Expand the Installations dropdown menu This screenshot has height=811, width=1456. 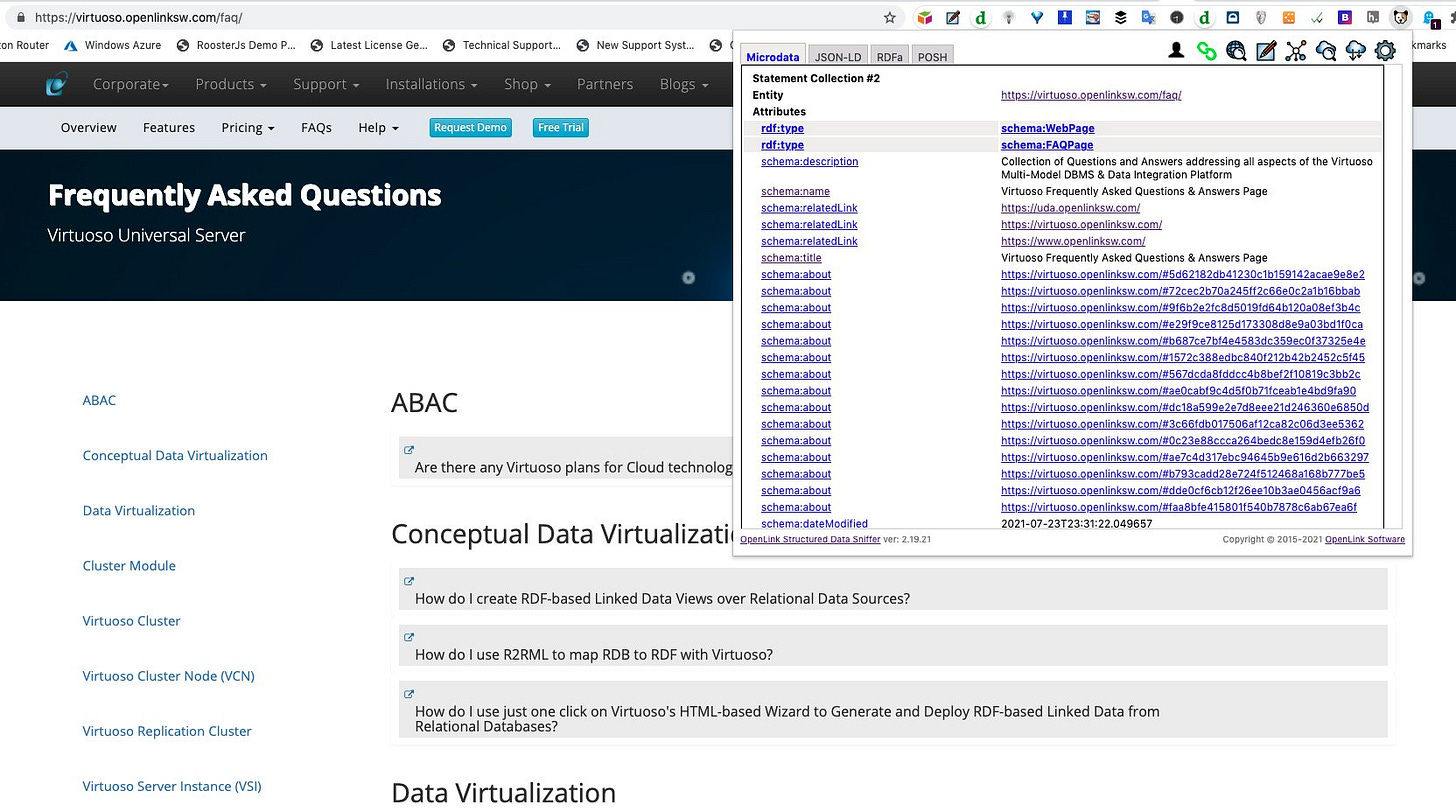pos(431,84)
